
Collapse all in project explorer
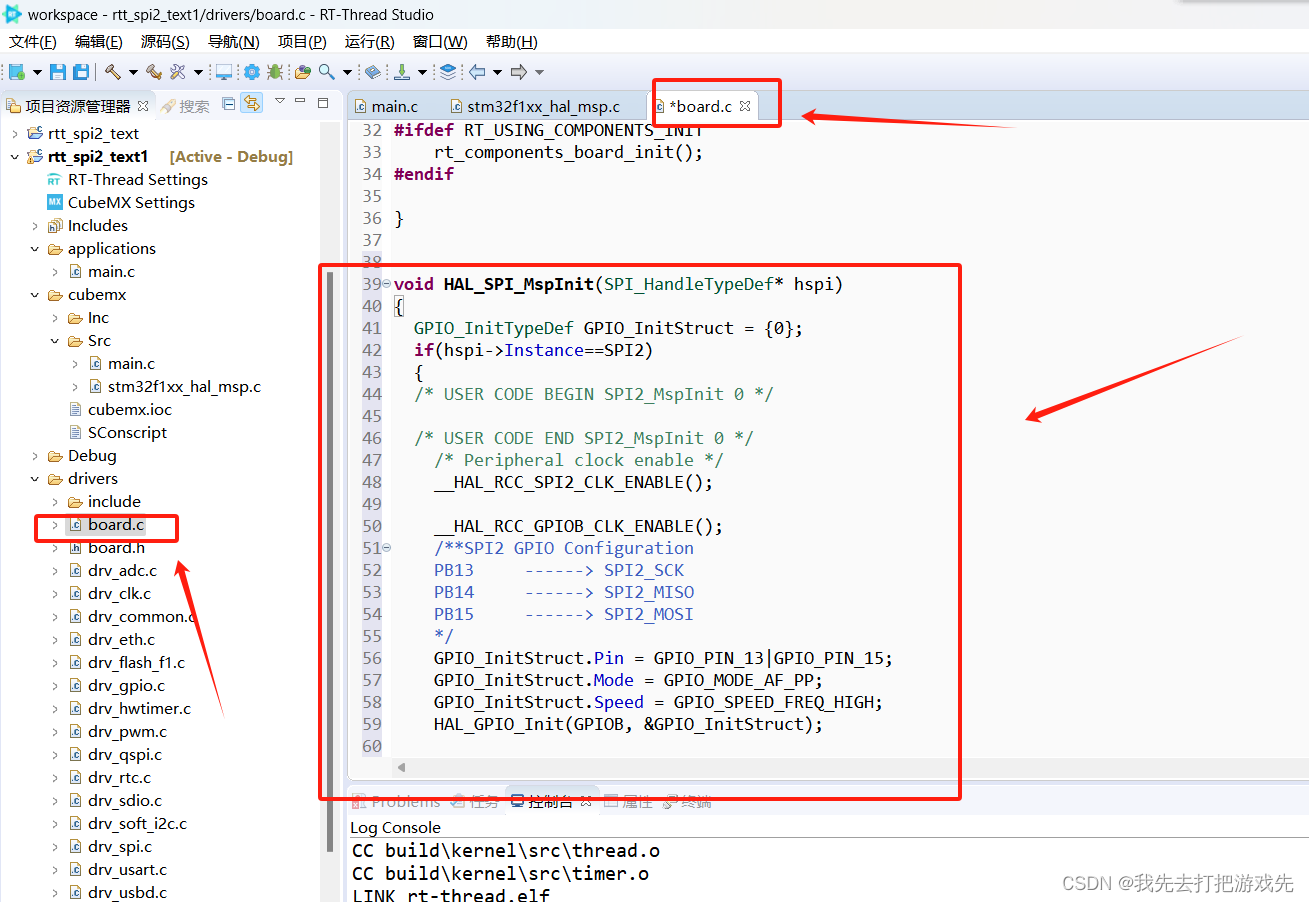tap(229, 103)
